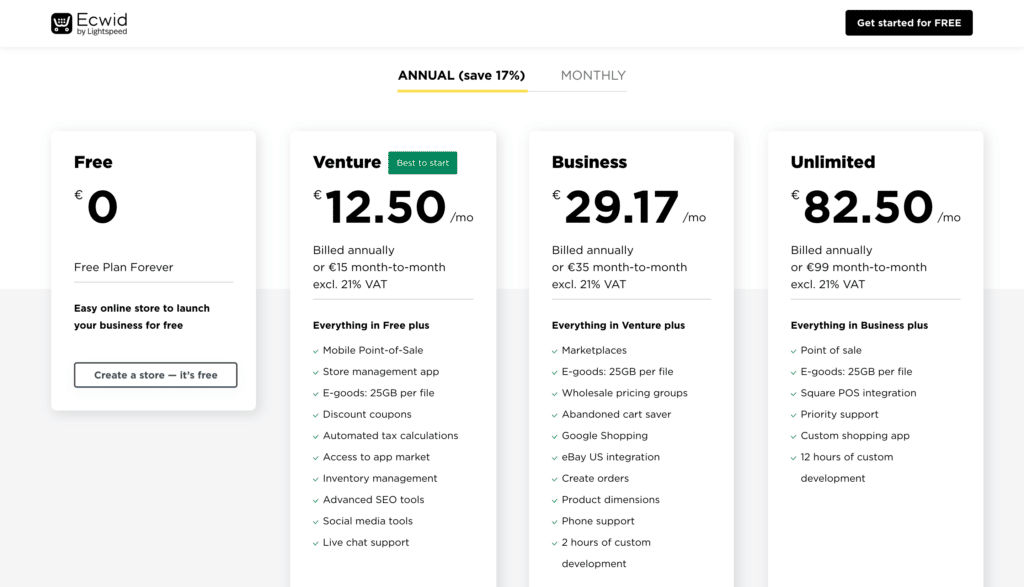
Task: Click the checkmark beside Square POS integration
Action: coord(793,394)
